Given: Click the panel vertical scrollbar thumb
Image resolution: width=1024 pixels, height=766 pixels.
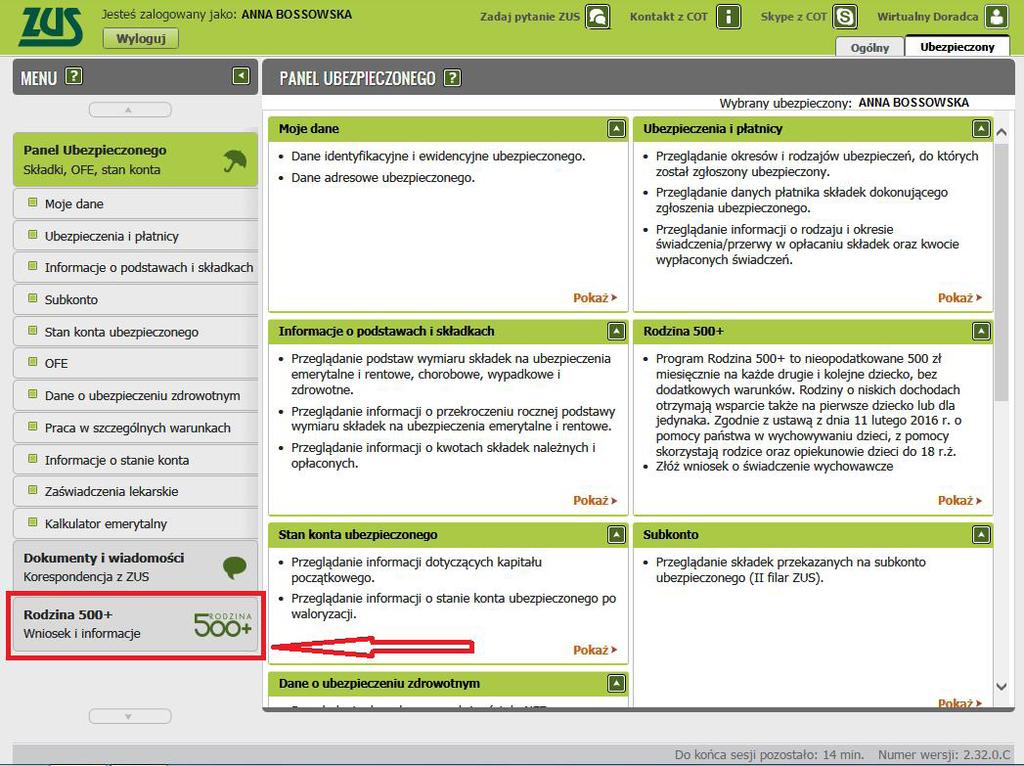Looking at the screenshot, I should click(1001, 273).
